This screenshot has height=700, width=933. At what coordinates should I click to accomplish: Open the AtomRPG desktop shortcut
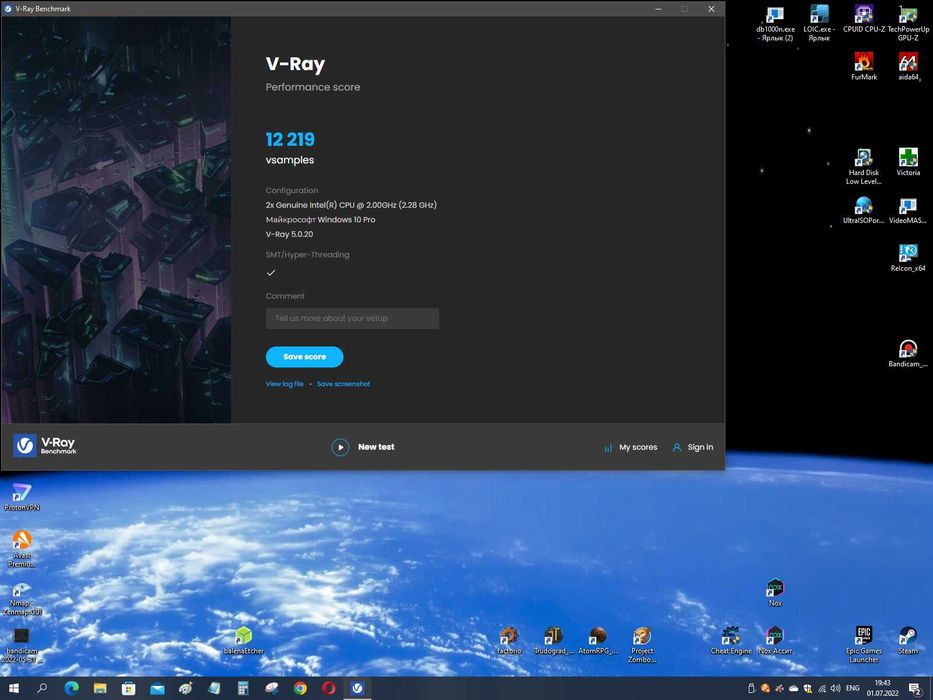[597, 641]
